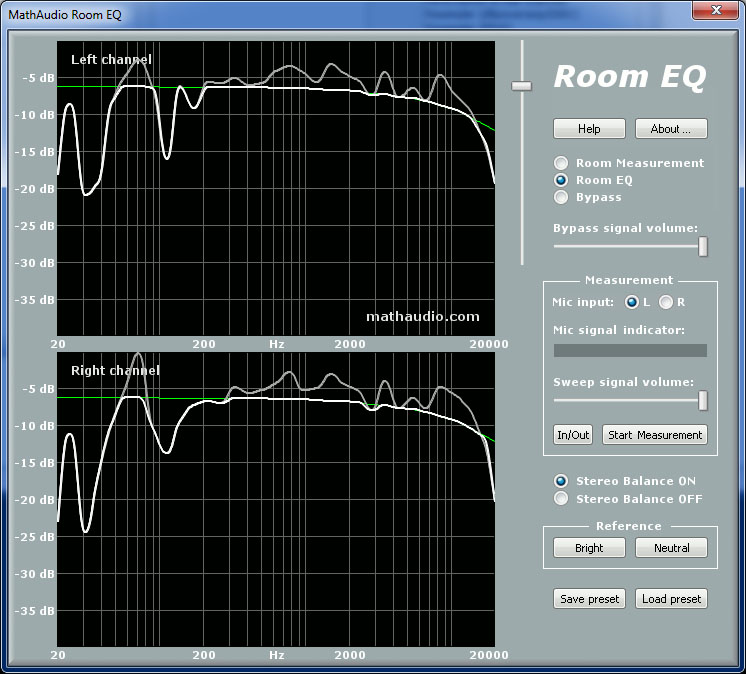The height and width of the screenshot is (674, 746).
Task: Click the About ... button
Action: click(x=671, y=129)
